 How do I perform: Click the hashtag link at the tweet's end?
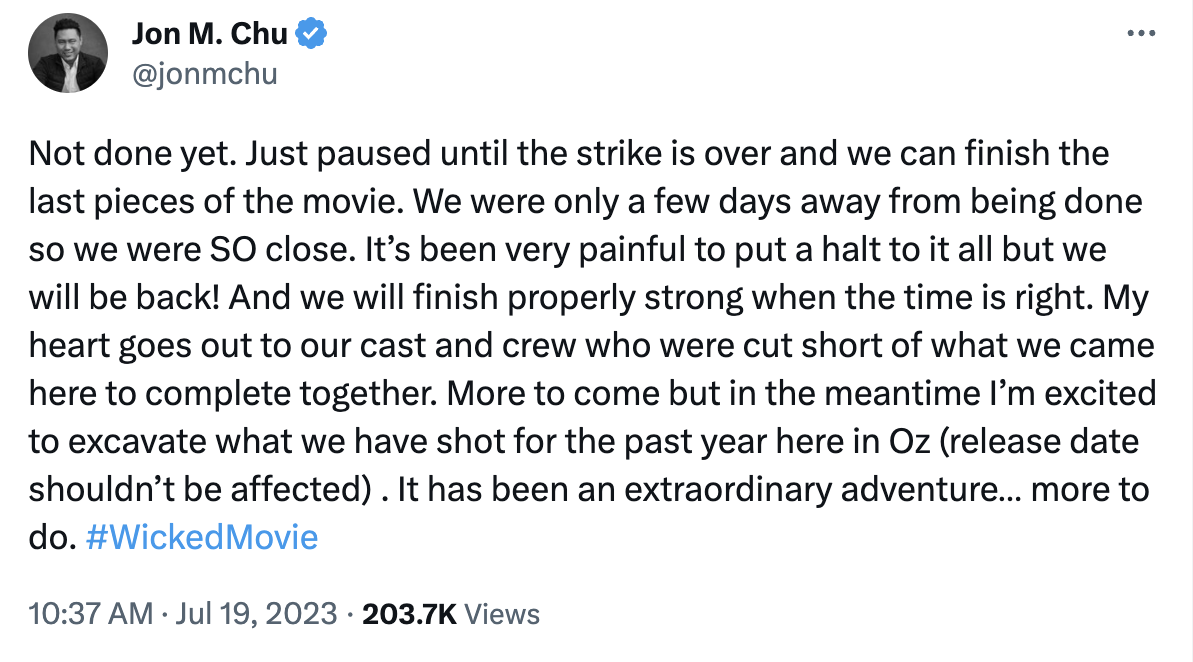pos(203,537)
